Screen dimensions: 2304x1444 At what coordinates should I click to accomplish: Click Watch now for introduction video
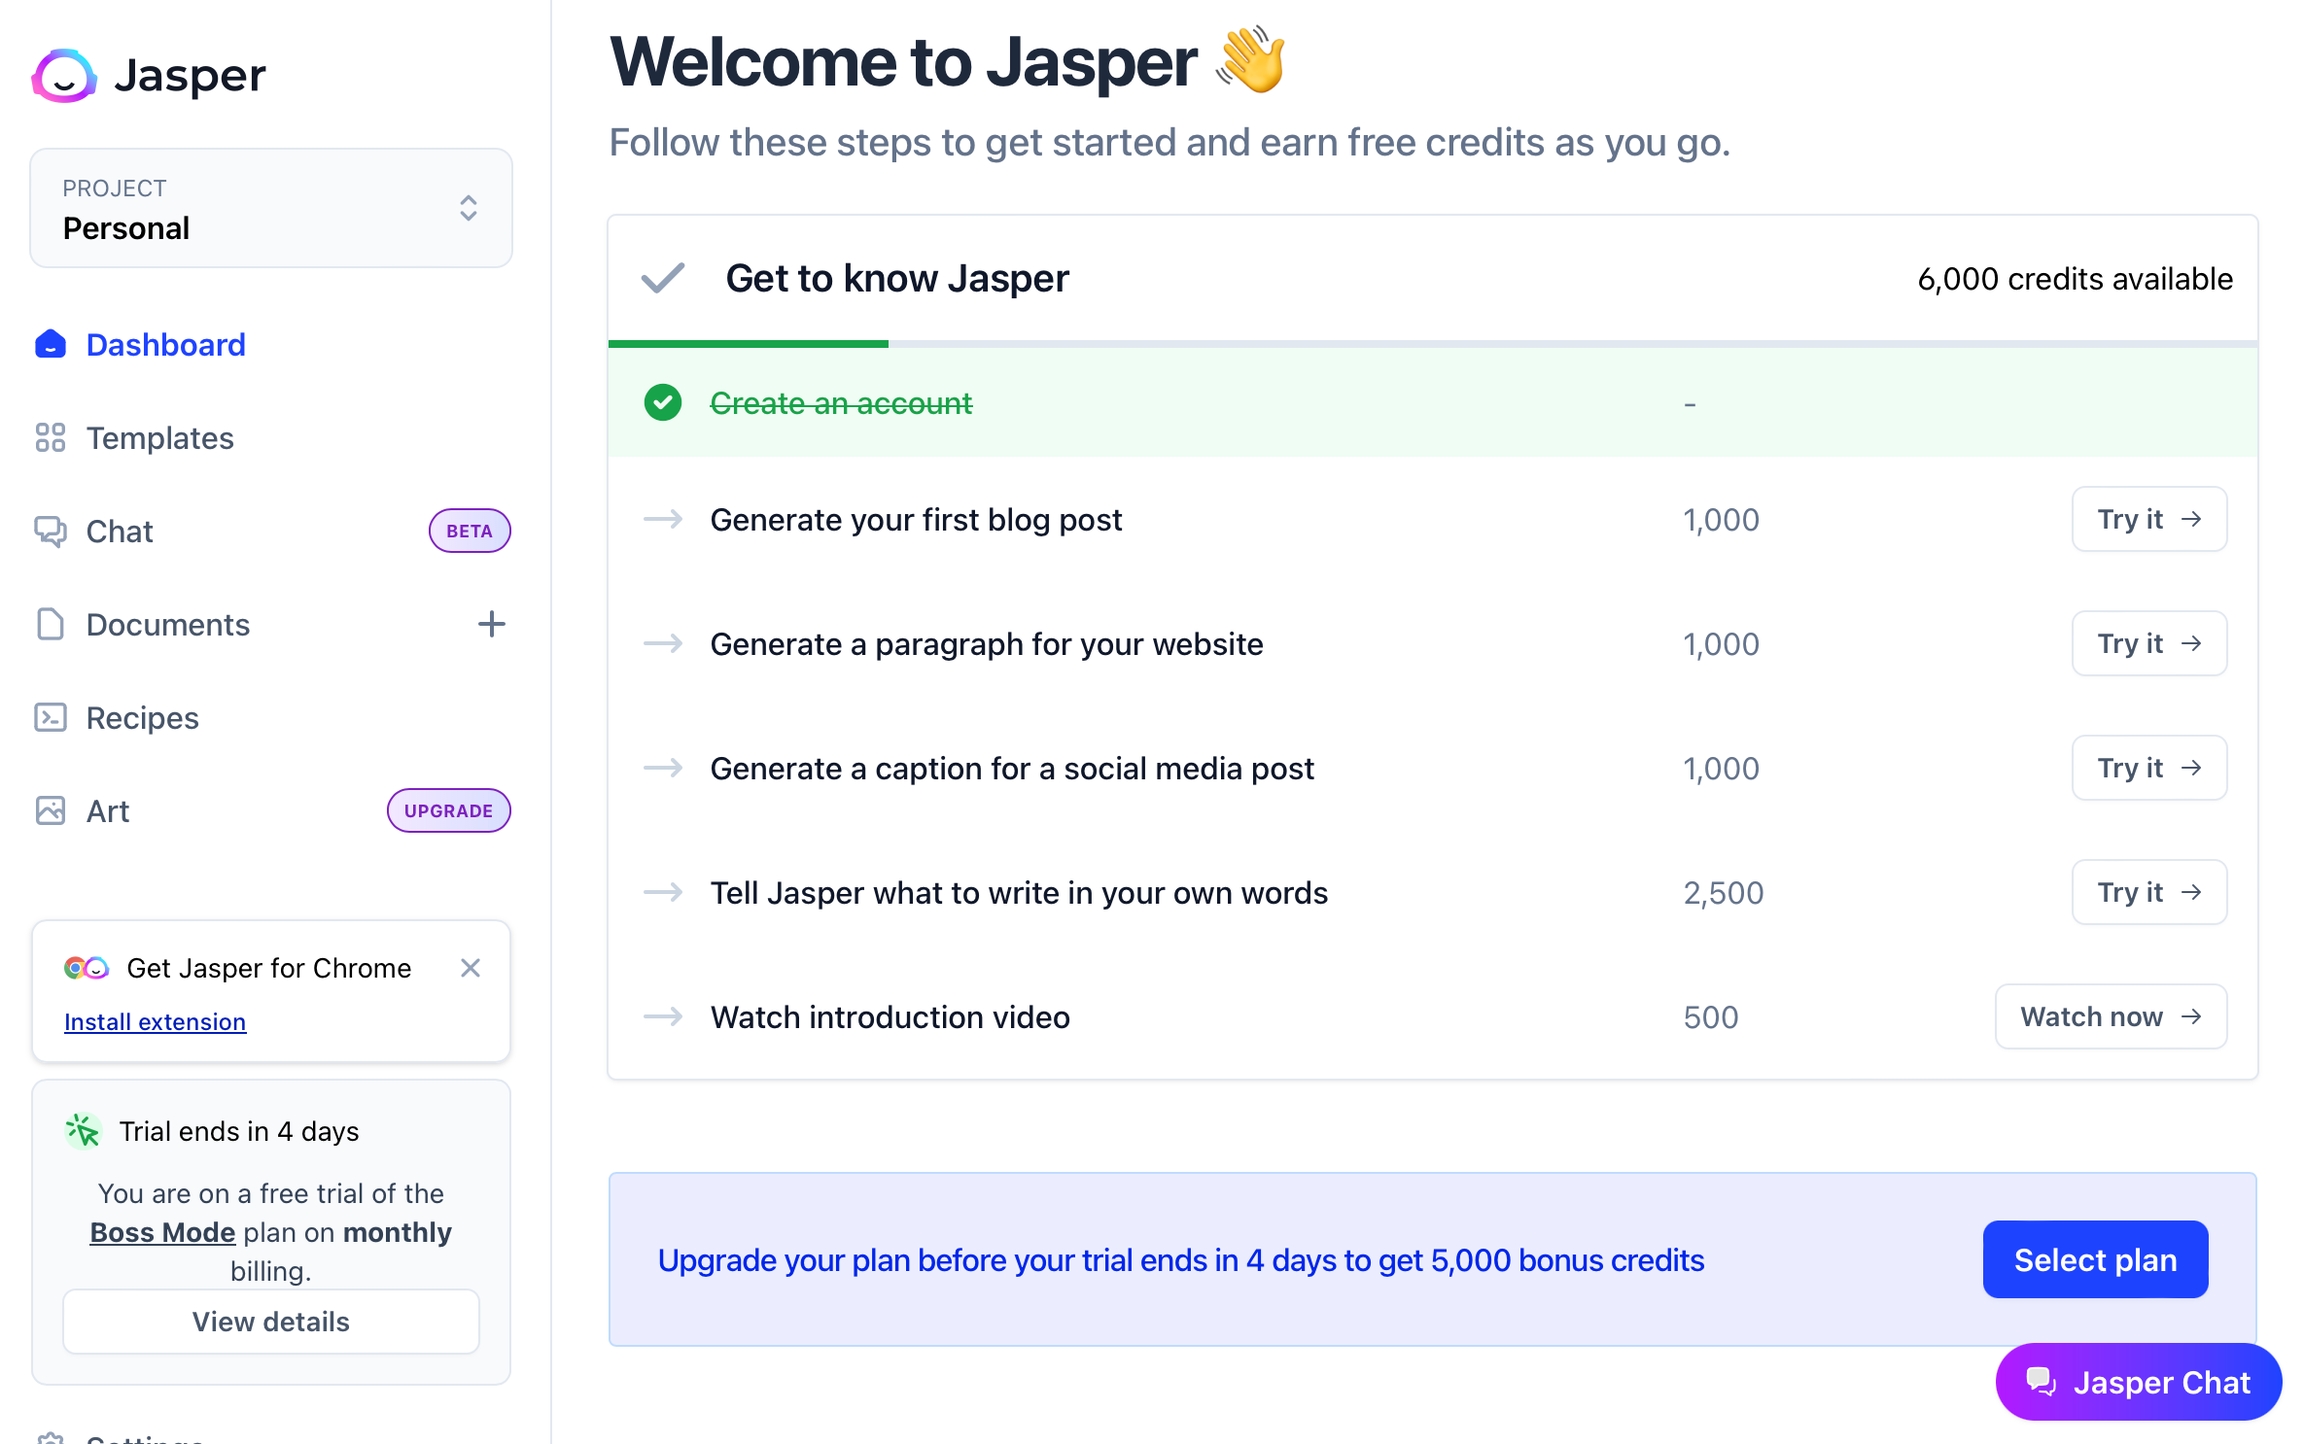pos(2110,1017)
